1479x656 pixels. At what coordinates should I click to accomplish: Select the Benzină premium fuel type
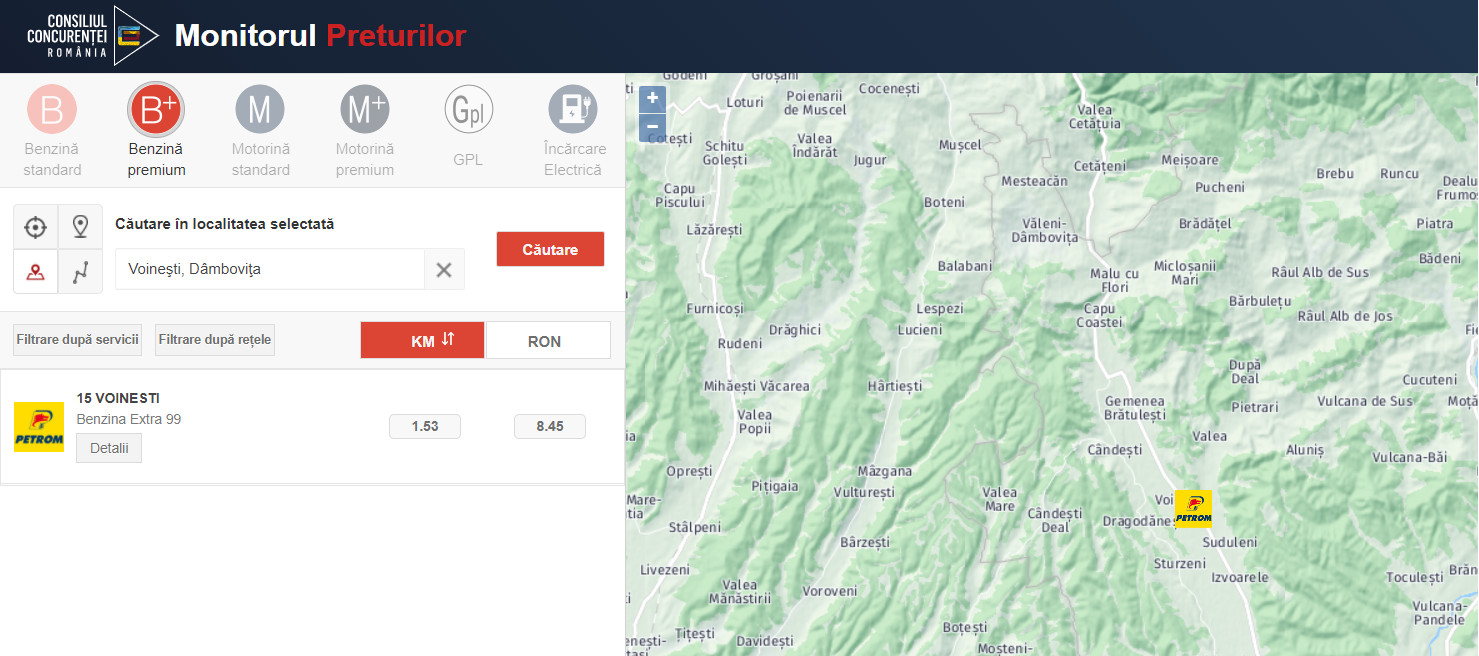pos(156,110)
